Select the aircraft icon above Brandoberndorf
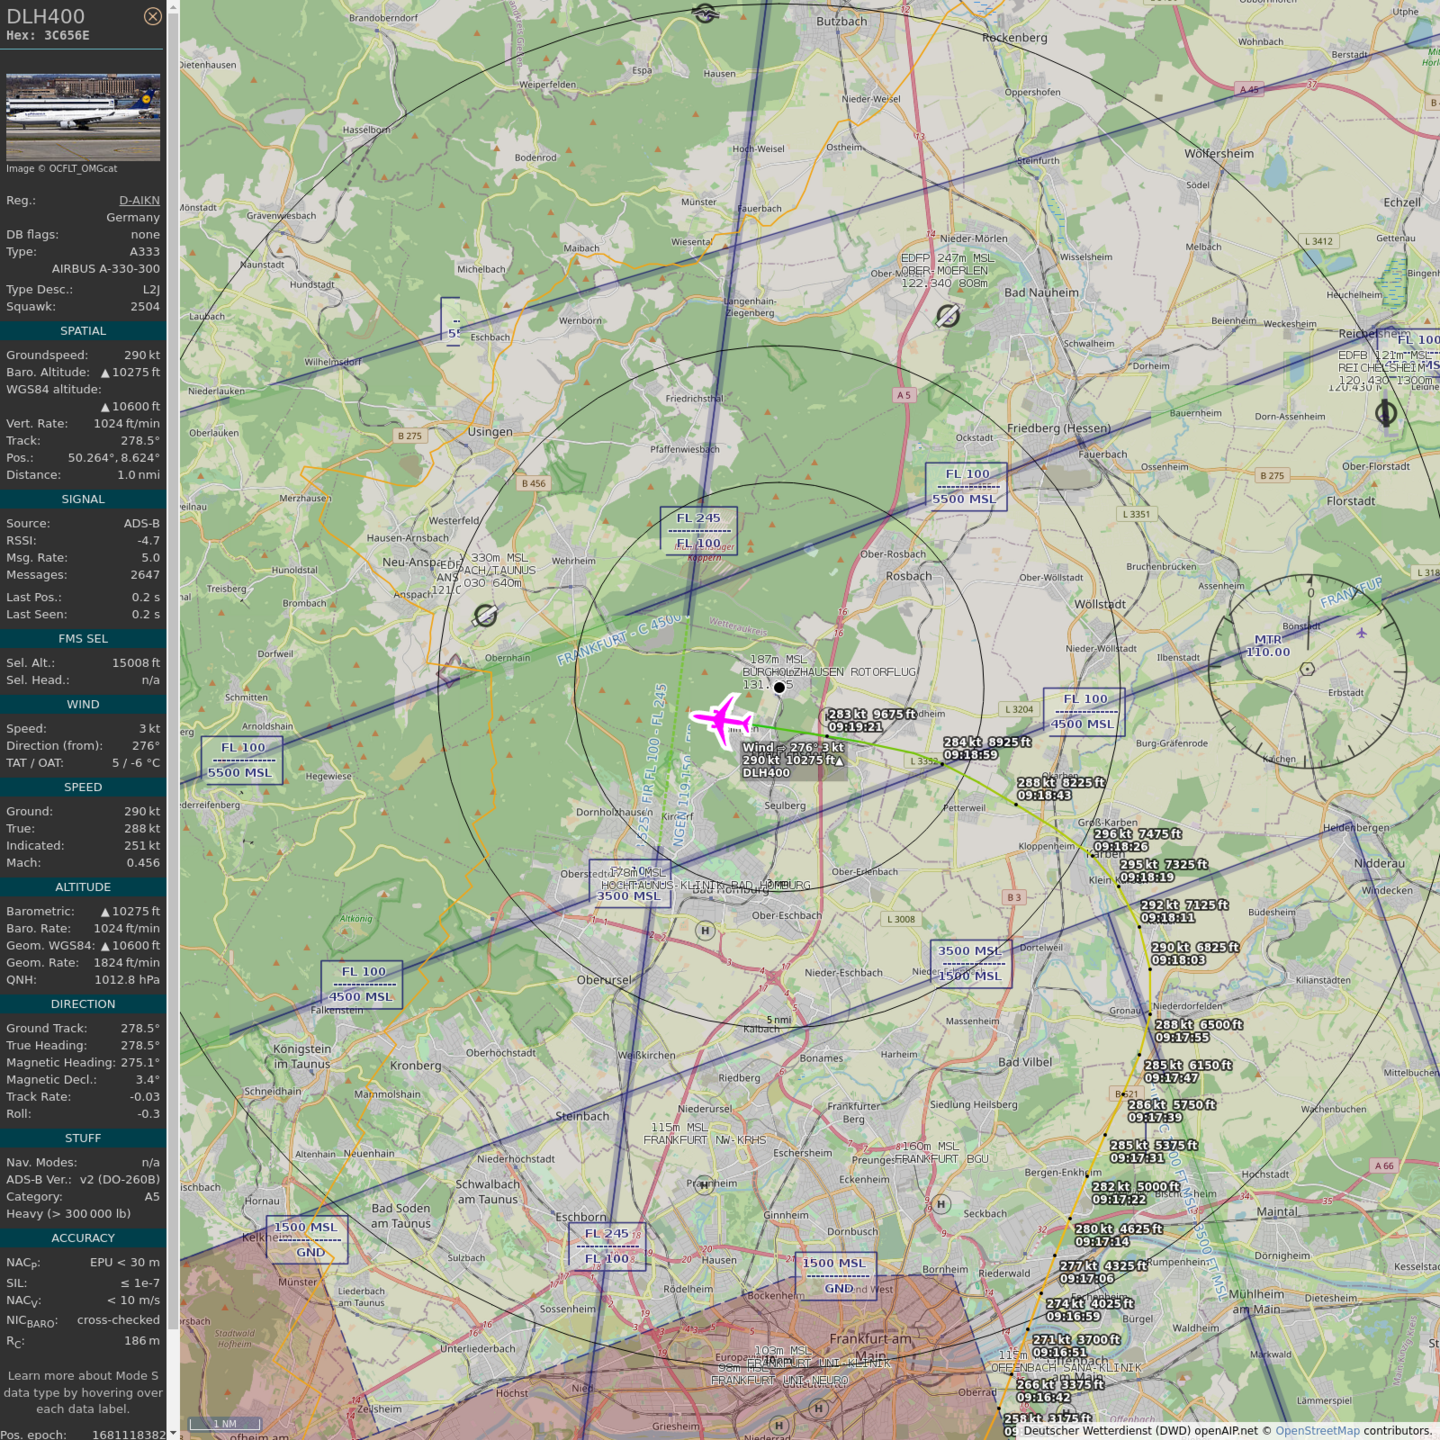The height and width of the screenshot is (1440, 1440). click(x=705, y=14)
